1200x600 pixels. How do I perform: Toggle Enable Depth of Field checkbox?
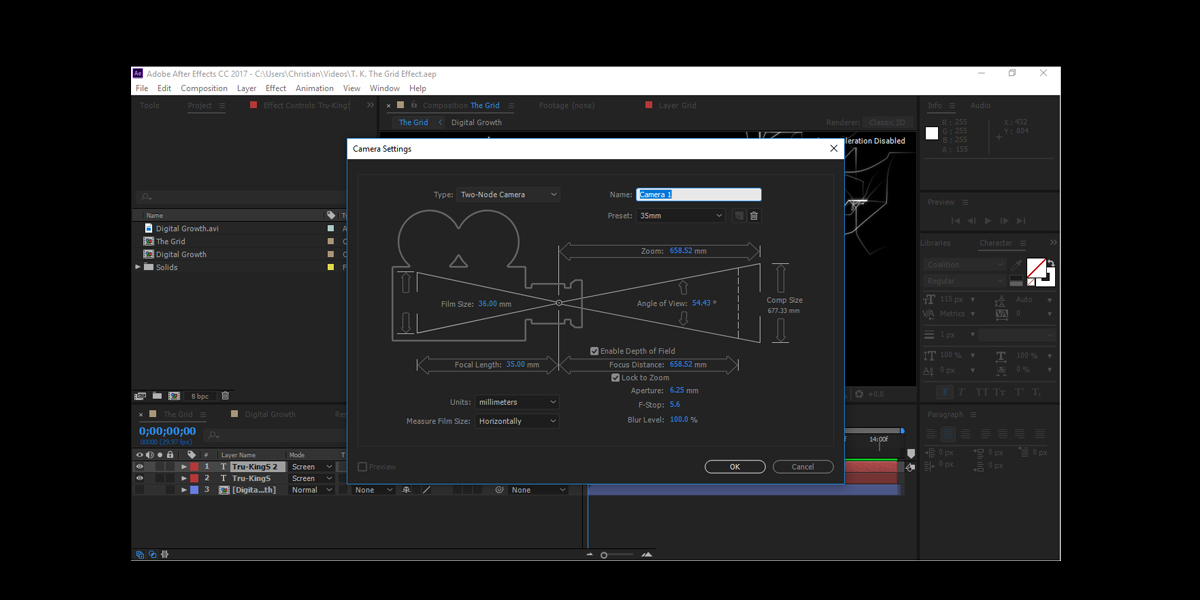(595, 351)
